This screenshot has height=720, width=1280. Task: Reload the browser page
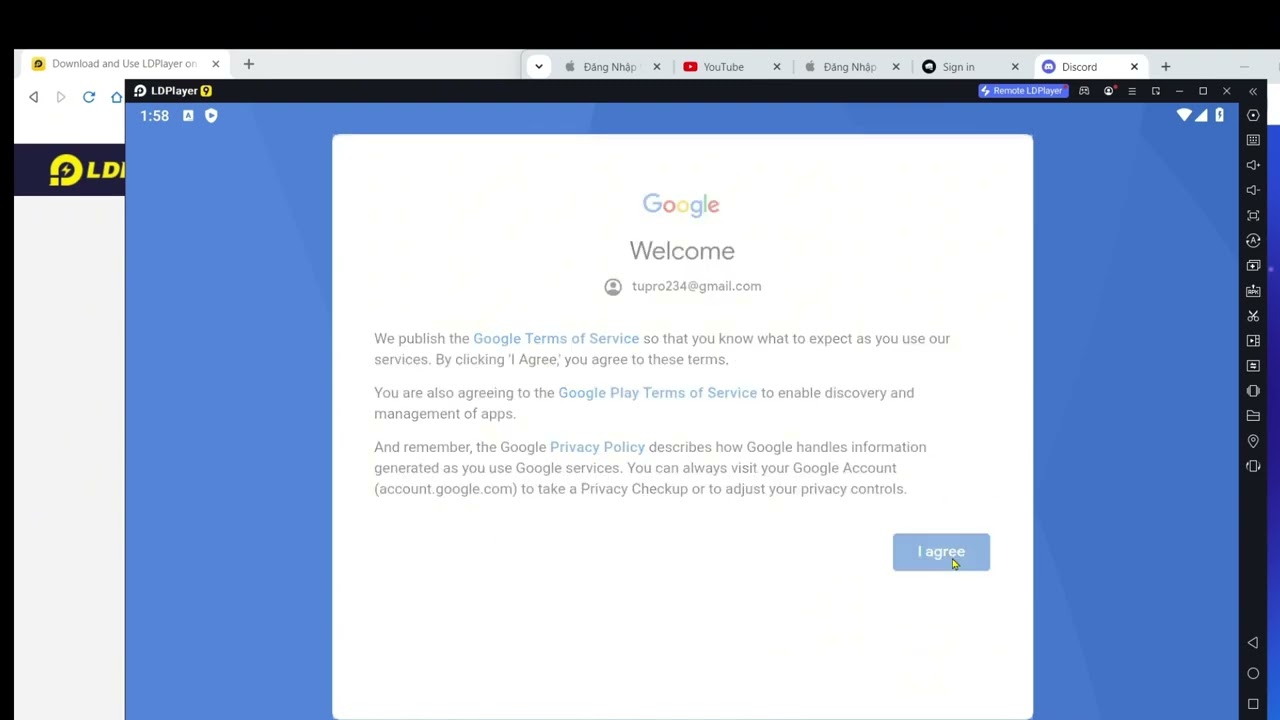click(x=89, y=97)
